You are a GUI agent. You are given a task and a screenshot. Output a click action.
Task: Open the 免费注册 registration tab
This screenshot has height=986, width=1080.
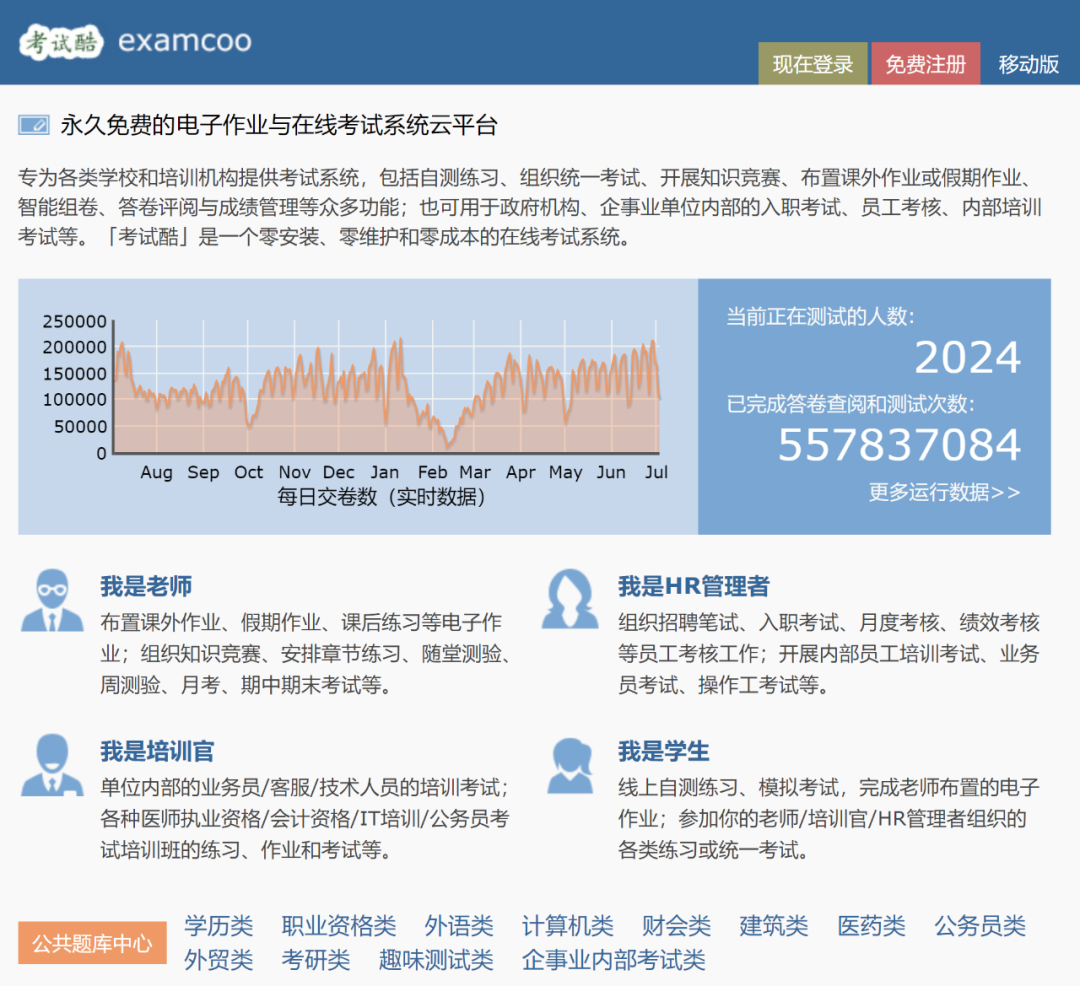(925, 64)
